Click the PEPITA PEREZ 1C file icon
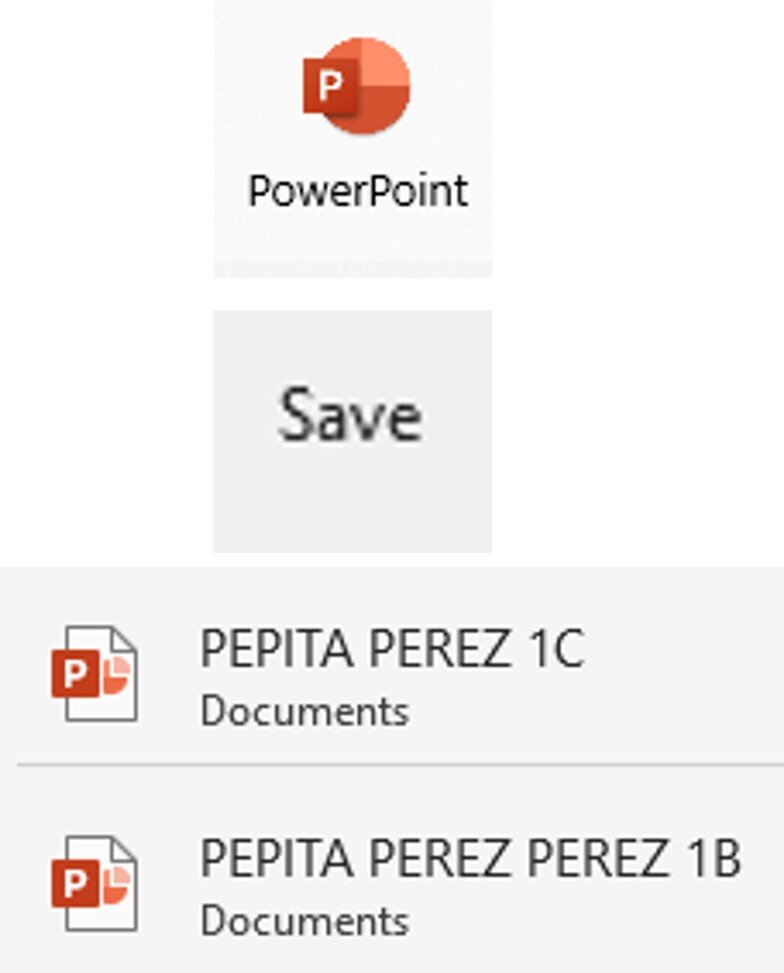 pyautogui.click(x=95, y=673)
